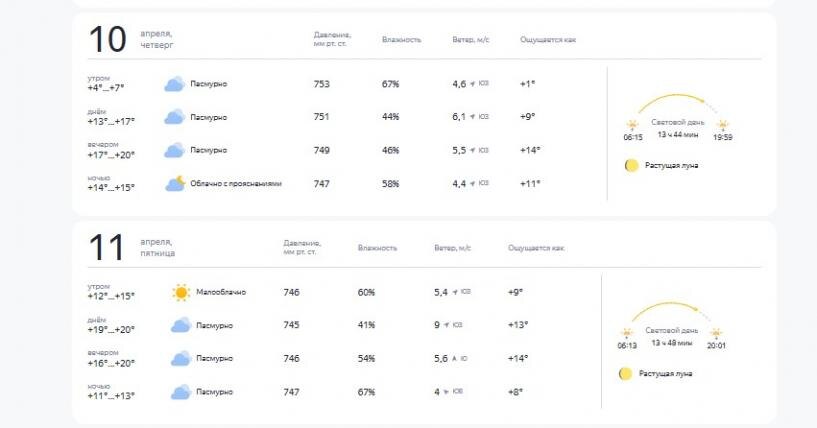817x428 pixels.
Task: Click the cloud icon for April 11 evening
Action: pyautogui.click(x=180, y=358)
